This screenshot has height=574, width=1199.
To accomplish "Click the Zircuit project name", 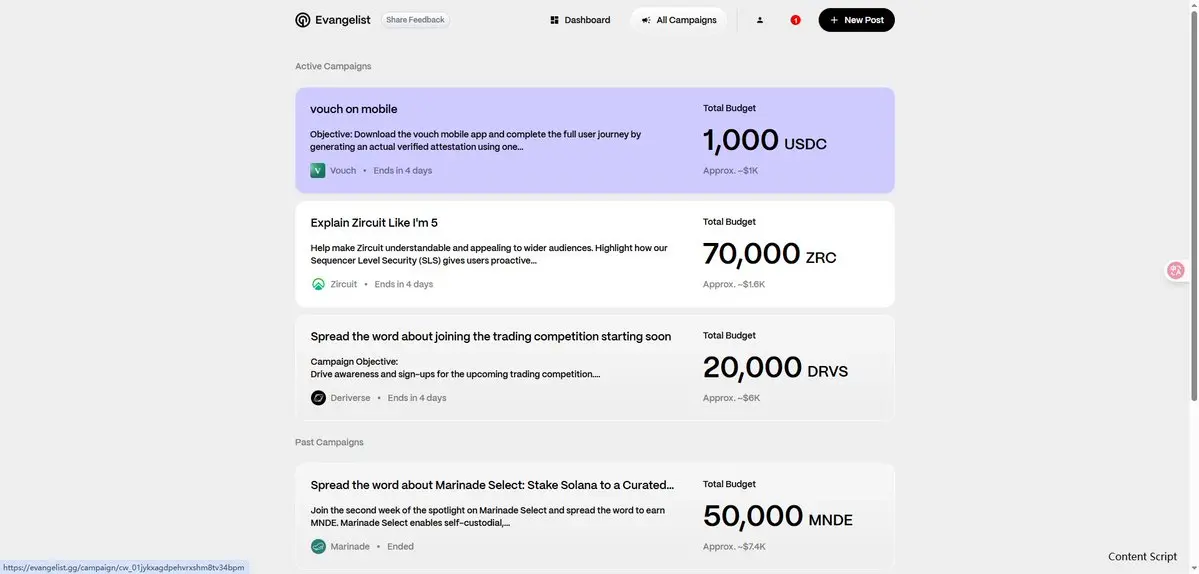I will point(344,284).
